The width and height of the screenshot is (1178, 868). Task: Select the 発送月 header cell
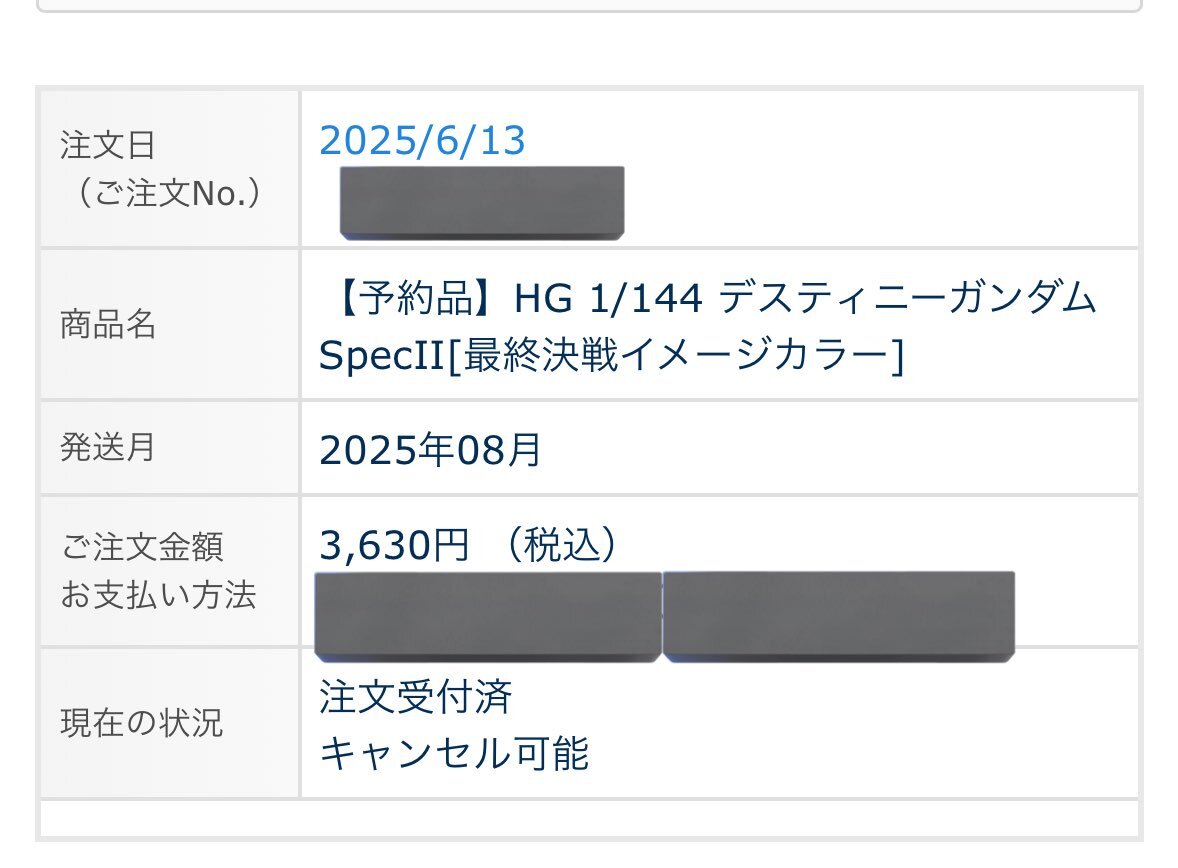point(170,448)
